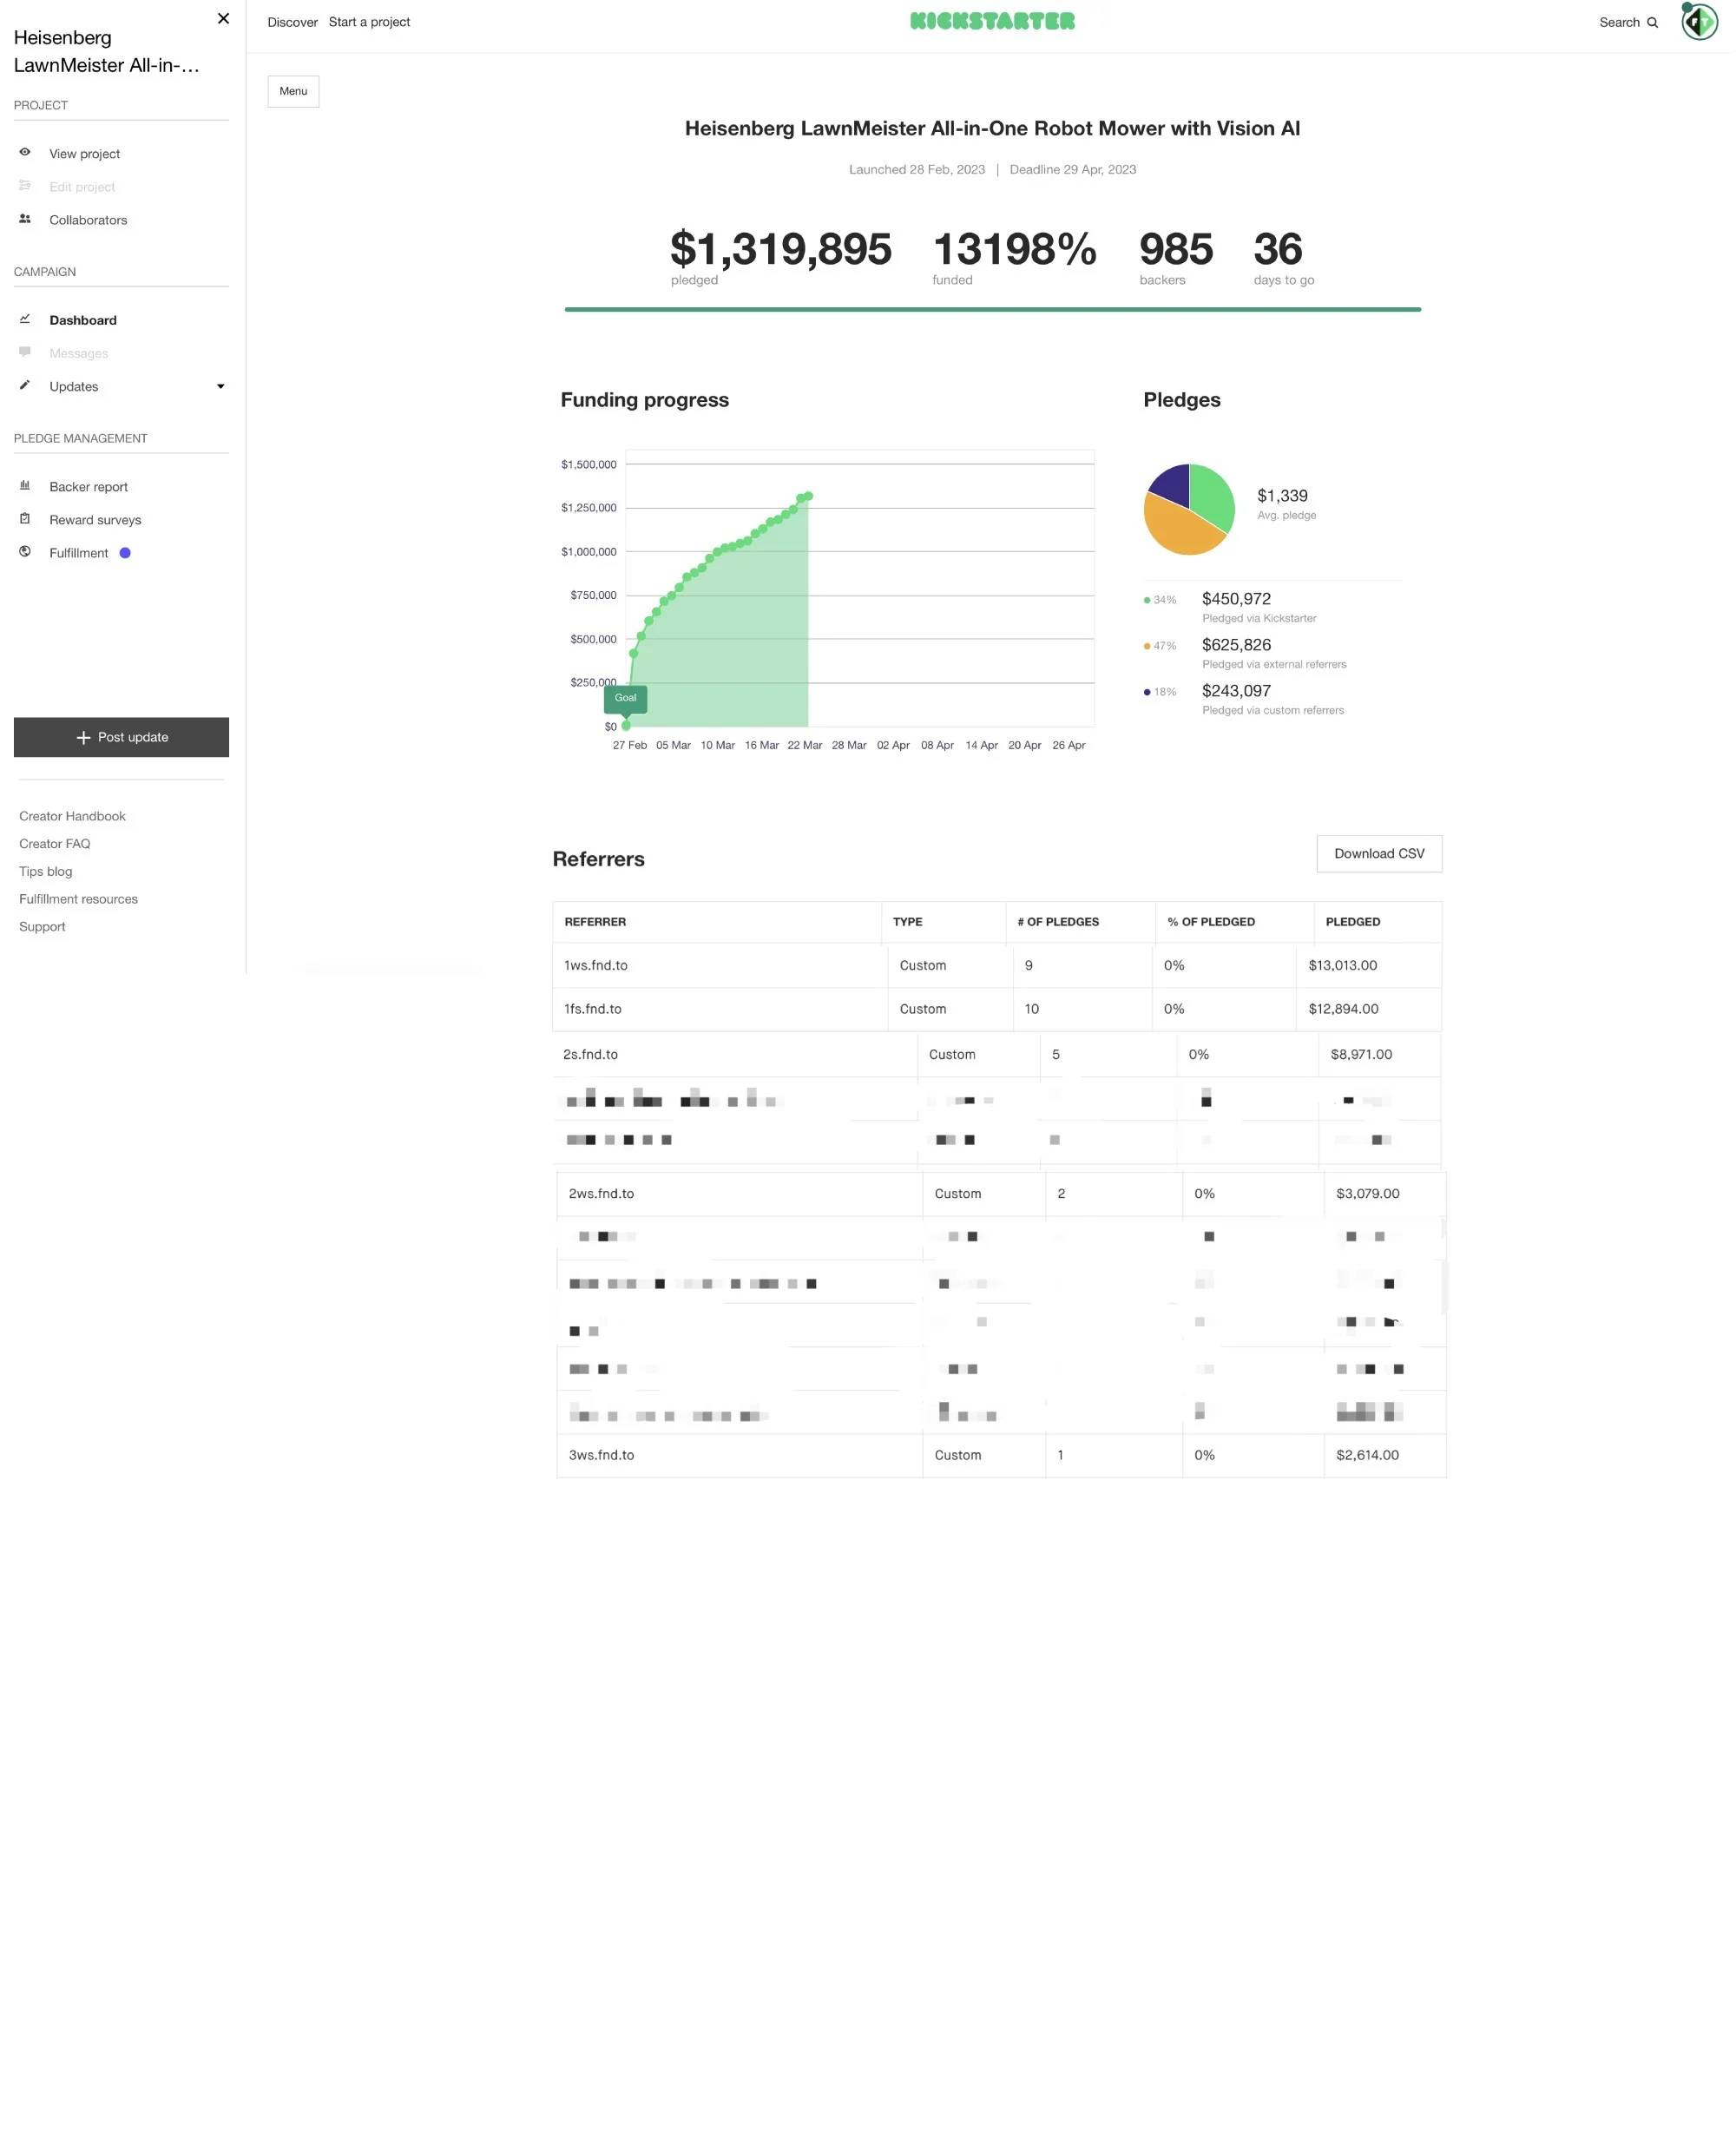Open the user profile avatar

coord(1699,21)
